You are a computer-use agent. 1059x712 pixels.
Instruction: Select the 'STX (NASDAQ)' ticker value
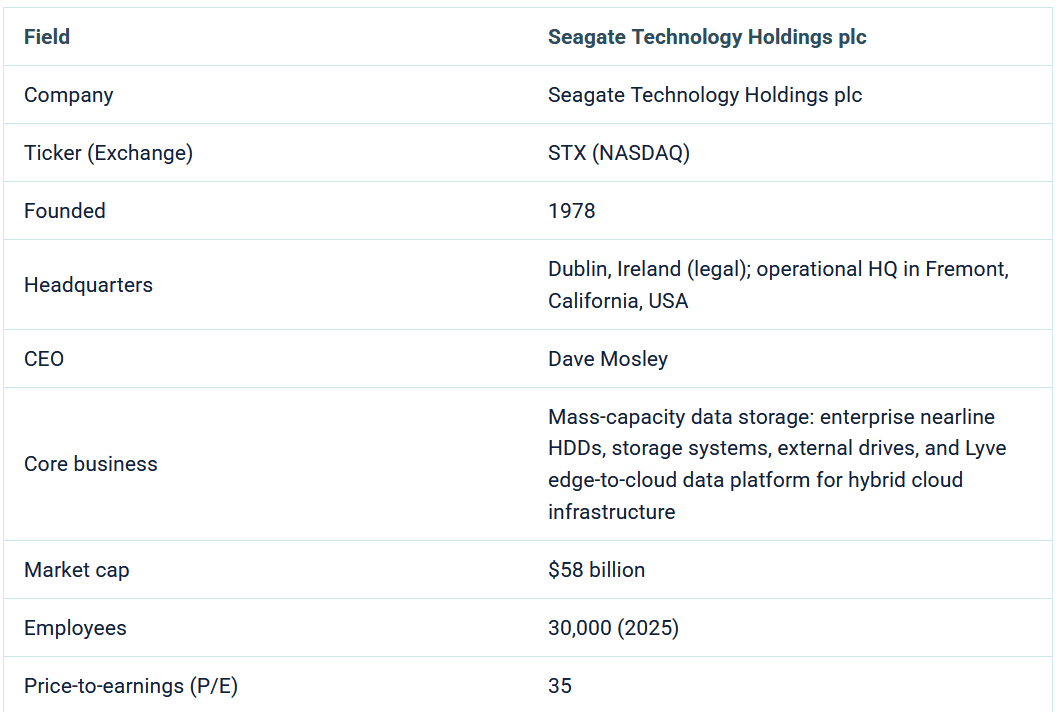[x=618, y=153]
